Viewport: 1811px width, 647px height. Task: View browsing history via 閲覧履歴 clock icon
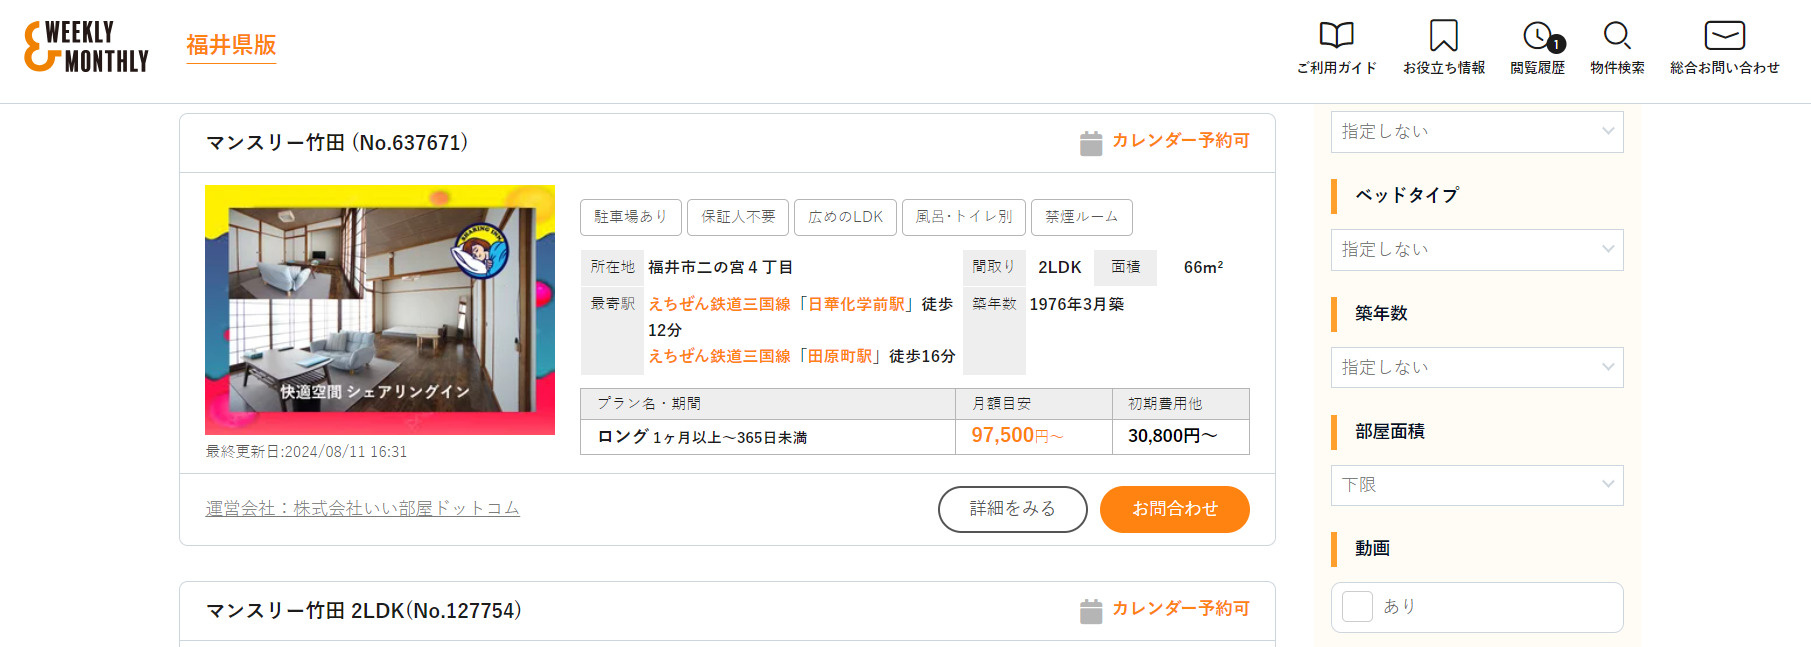tap(1538, 37)
